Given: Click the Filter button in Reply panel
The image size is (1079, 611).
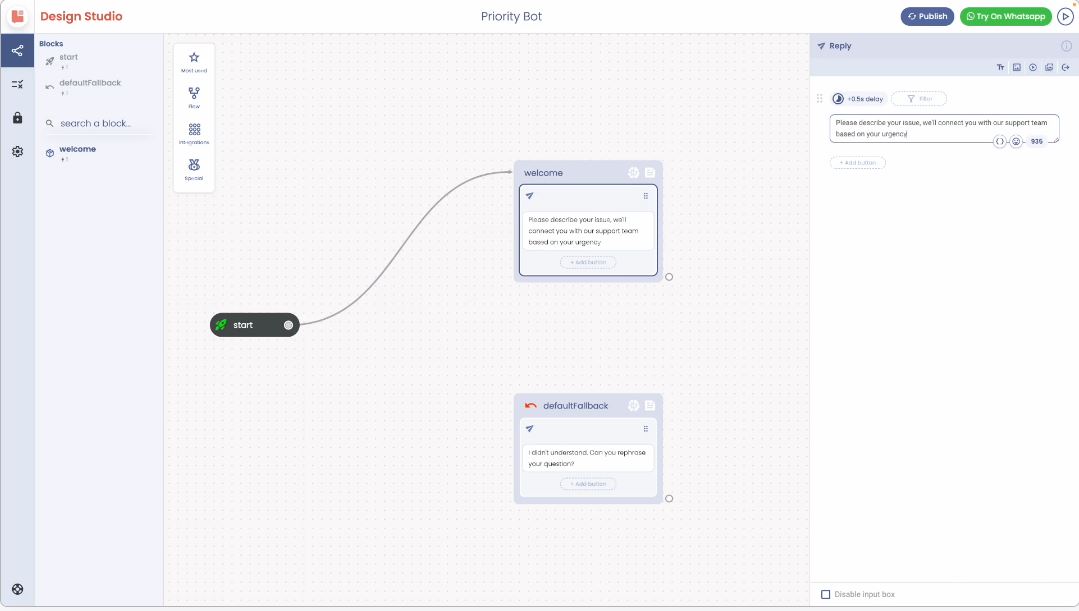Looking at the screenshot, I should [919, 99].
